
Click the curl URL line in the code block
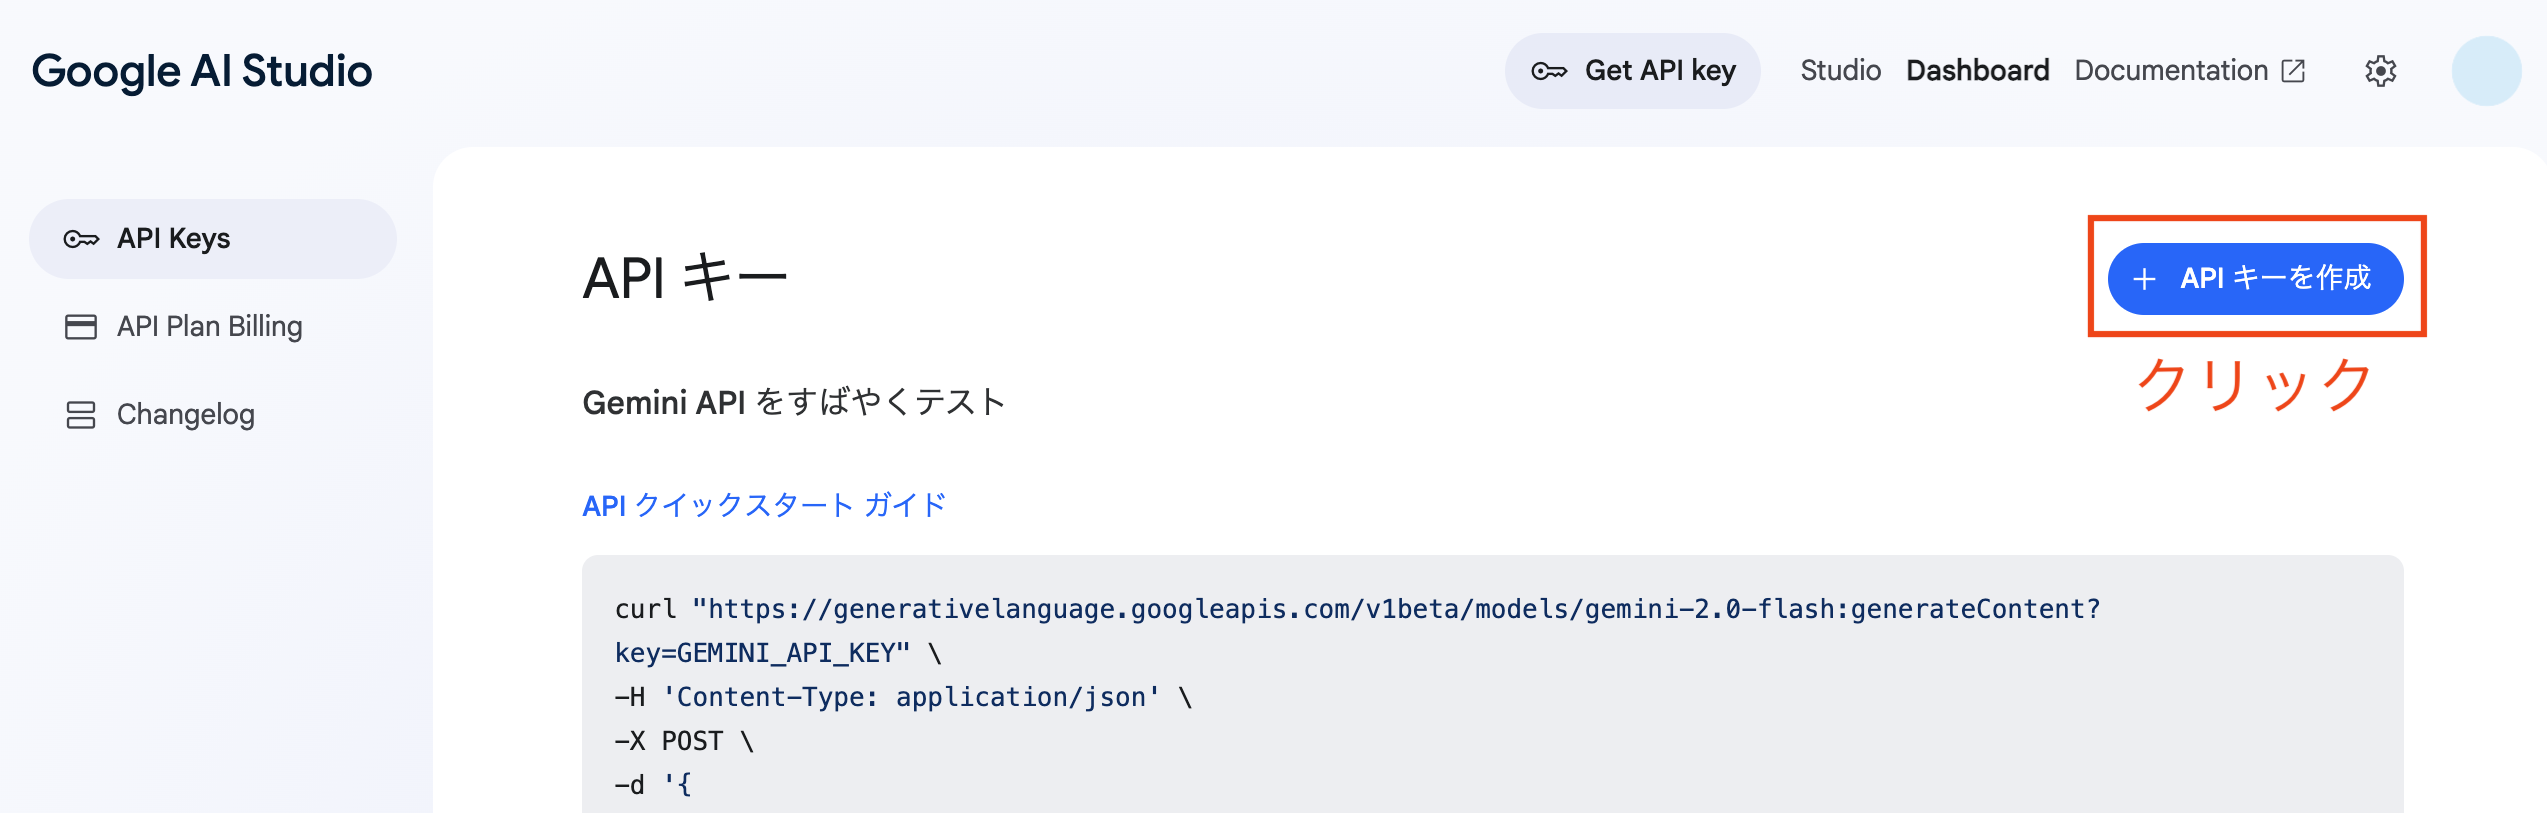coord(1357,609)
